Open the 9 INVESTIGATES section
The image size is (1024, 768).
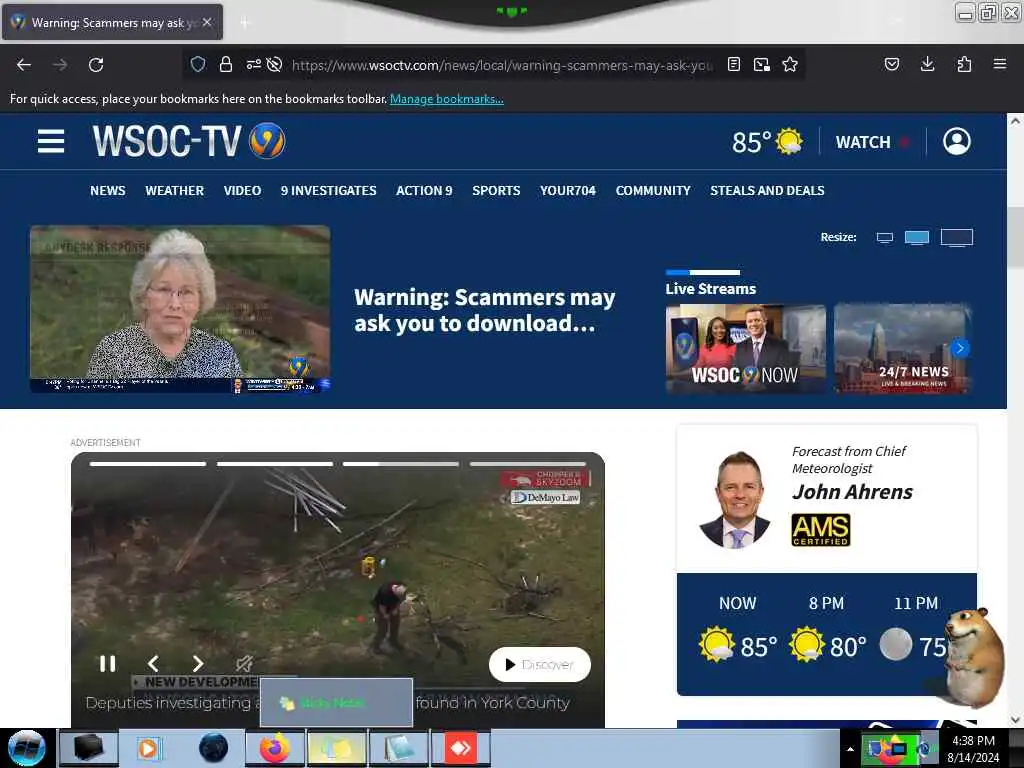[x=328, y=191]
